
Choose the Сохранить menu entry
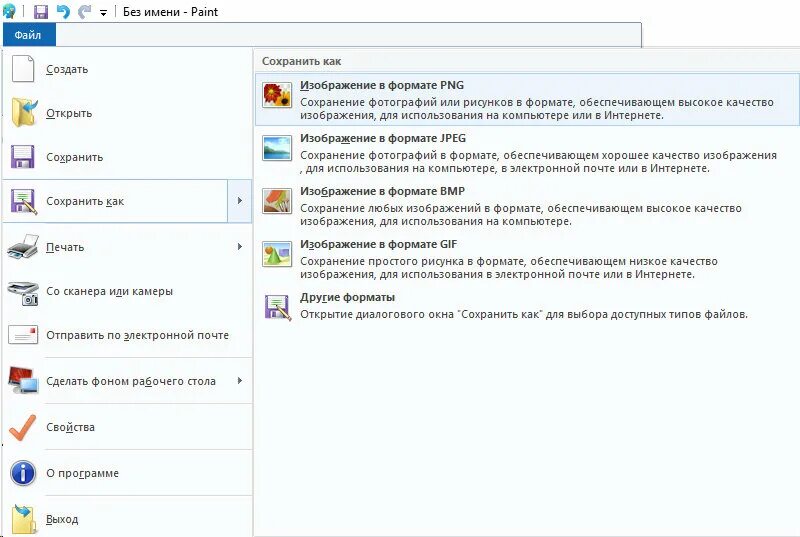click(x=128, y=157)
